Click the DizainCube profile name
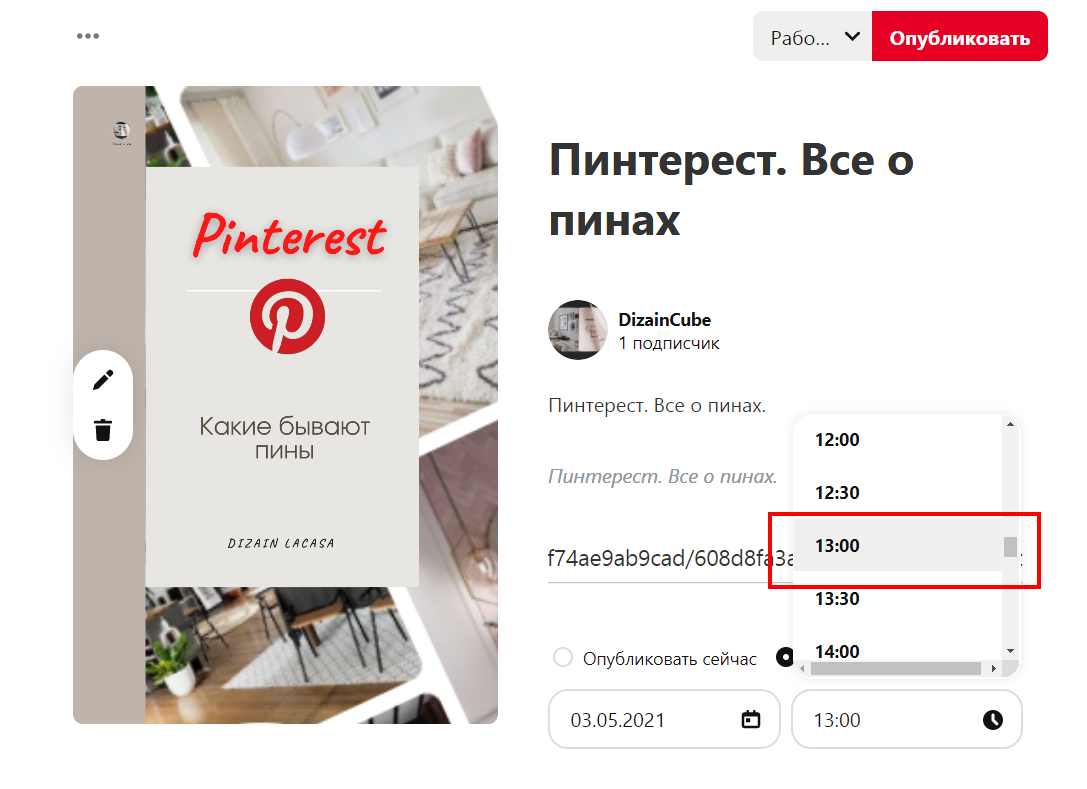The width and height of the screenshot is (1087, 789). [664, 320]
